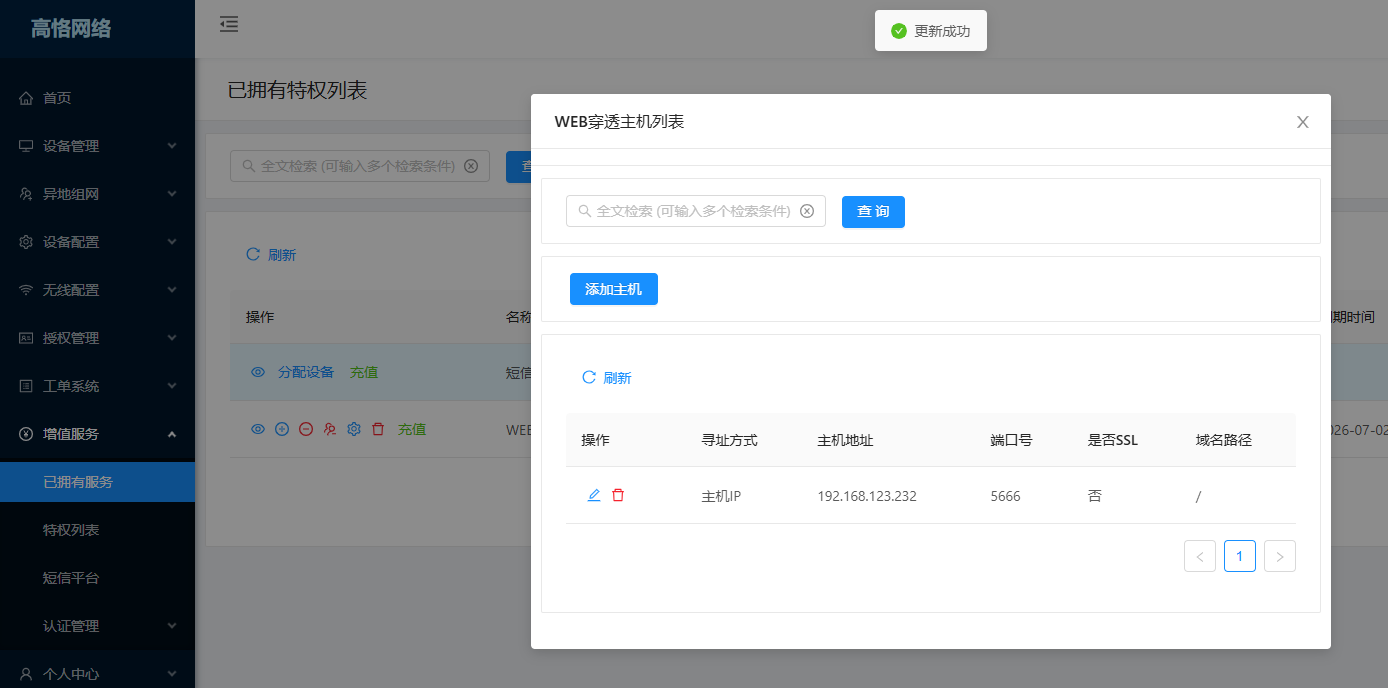The height and width of the screenshot is (688, 1388).
Task: Clear the dialog search field with the x icon
Action: (x=807, y=211)
